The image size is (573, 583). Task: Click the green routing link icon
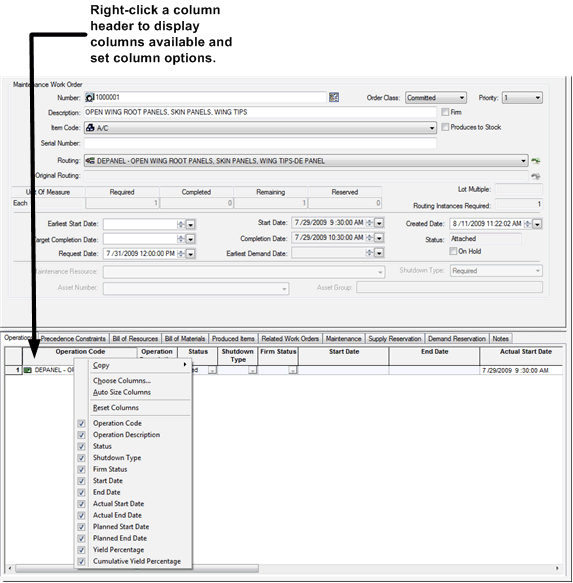(535, 161)
